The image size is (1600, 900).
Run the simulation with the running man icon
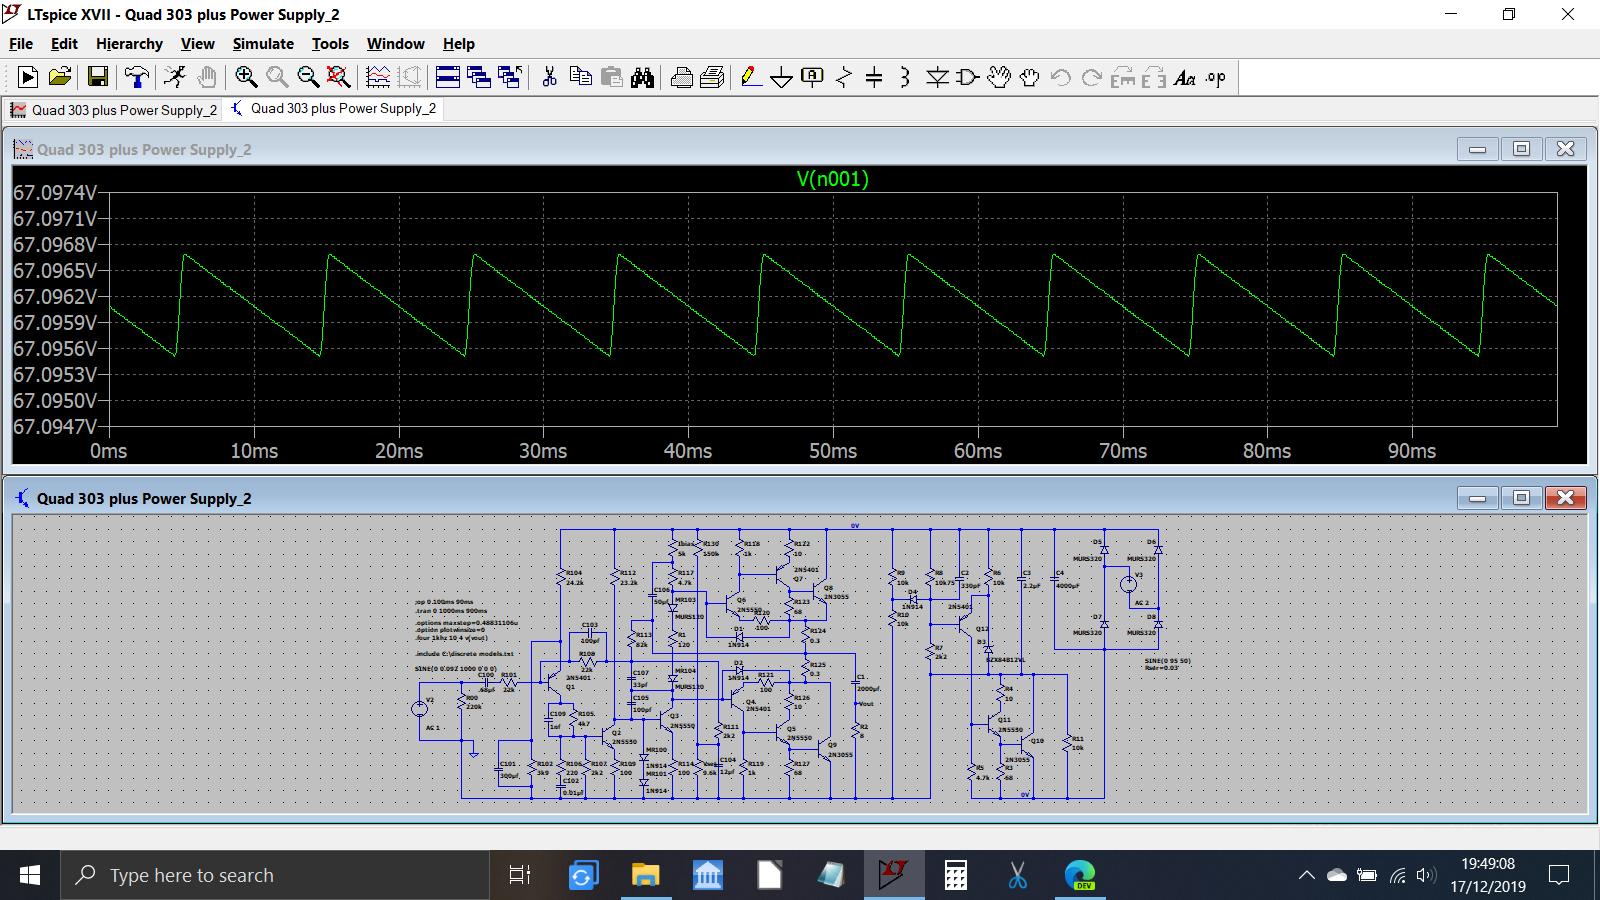point(175,77)
